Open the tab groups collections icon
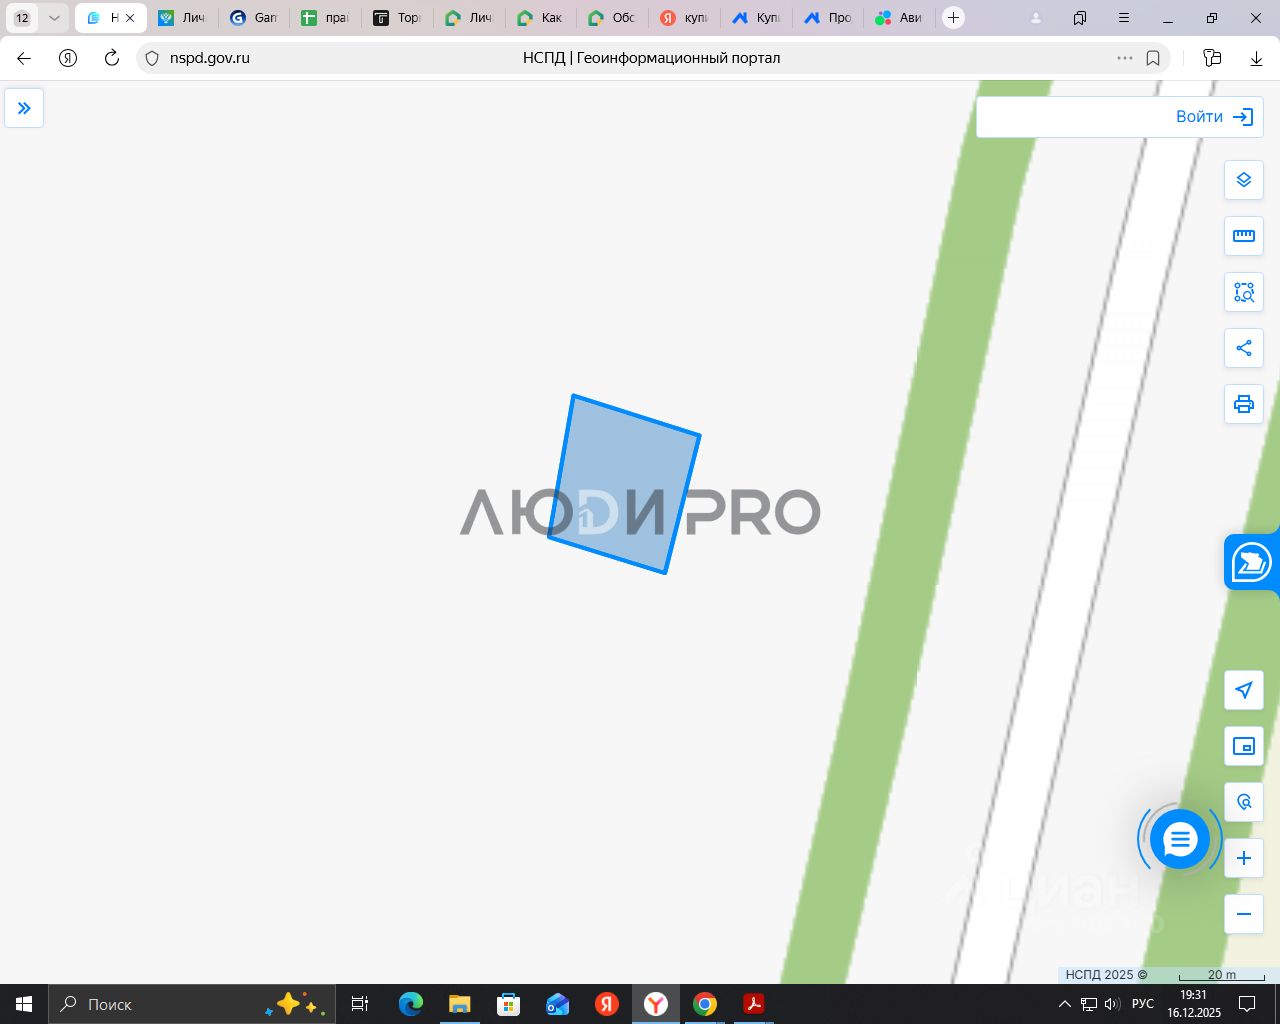The height and width of the screenshot is (1024, 1280). point(1080,18)
